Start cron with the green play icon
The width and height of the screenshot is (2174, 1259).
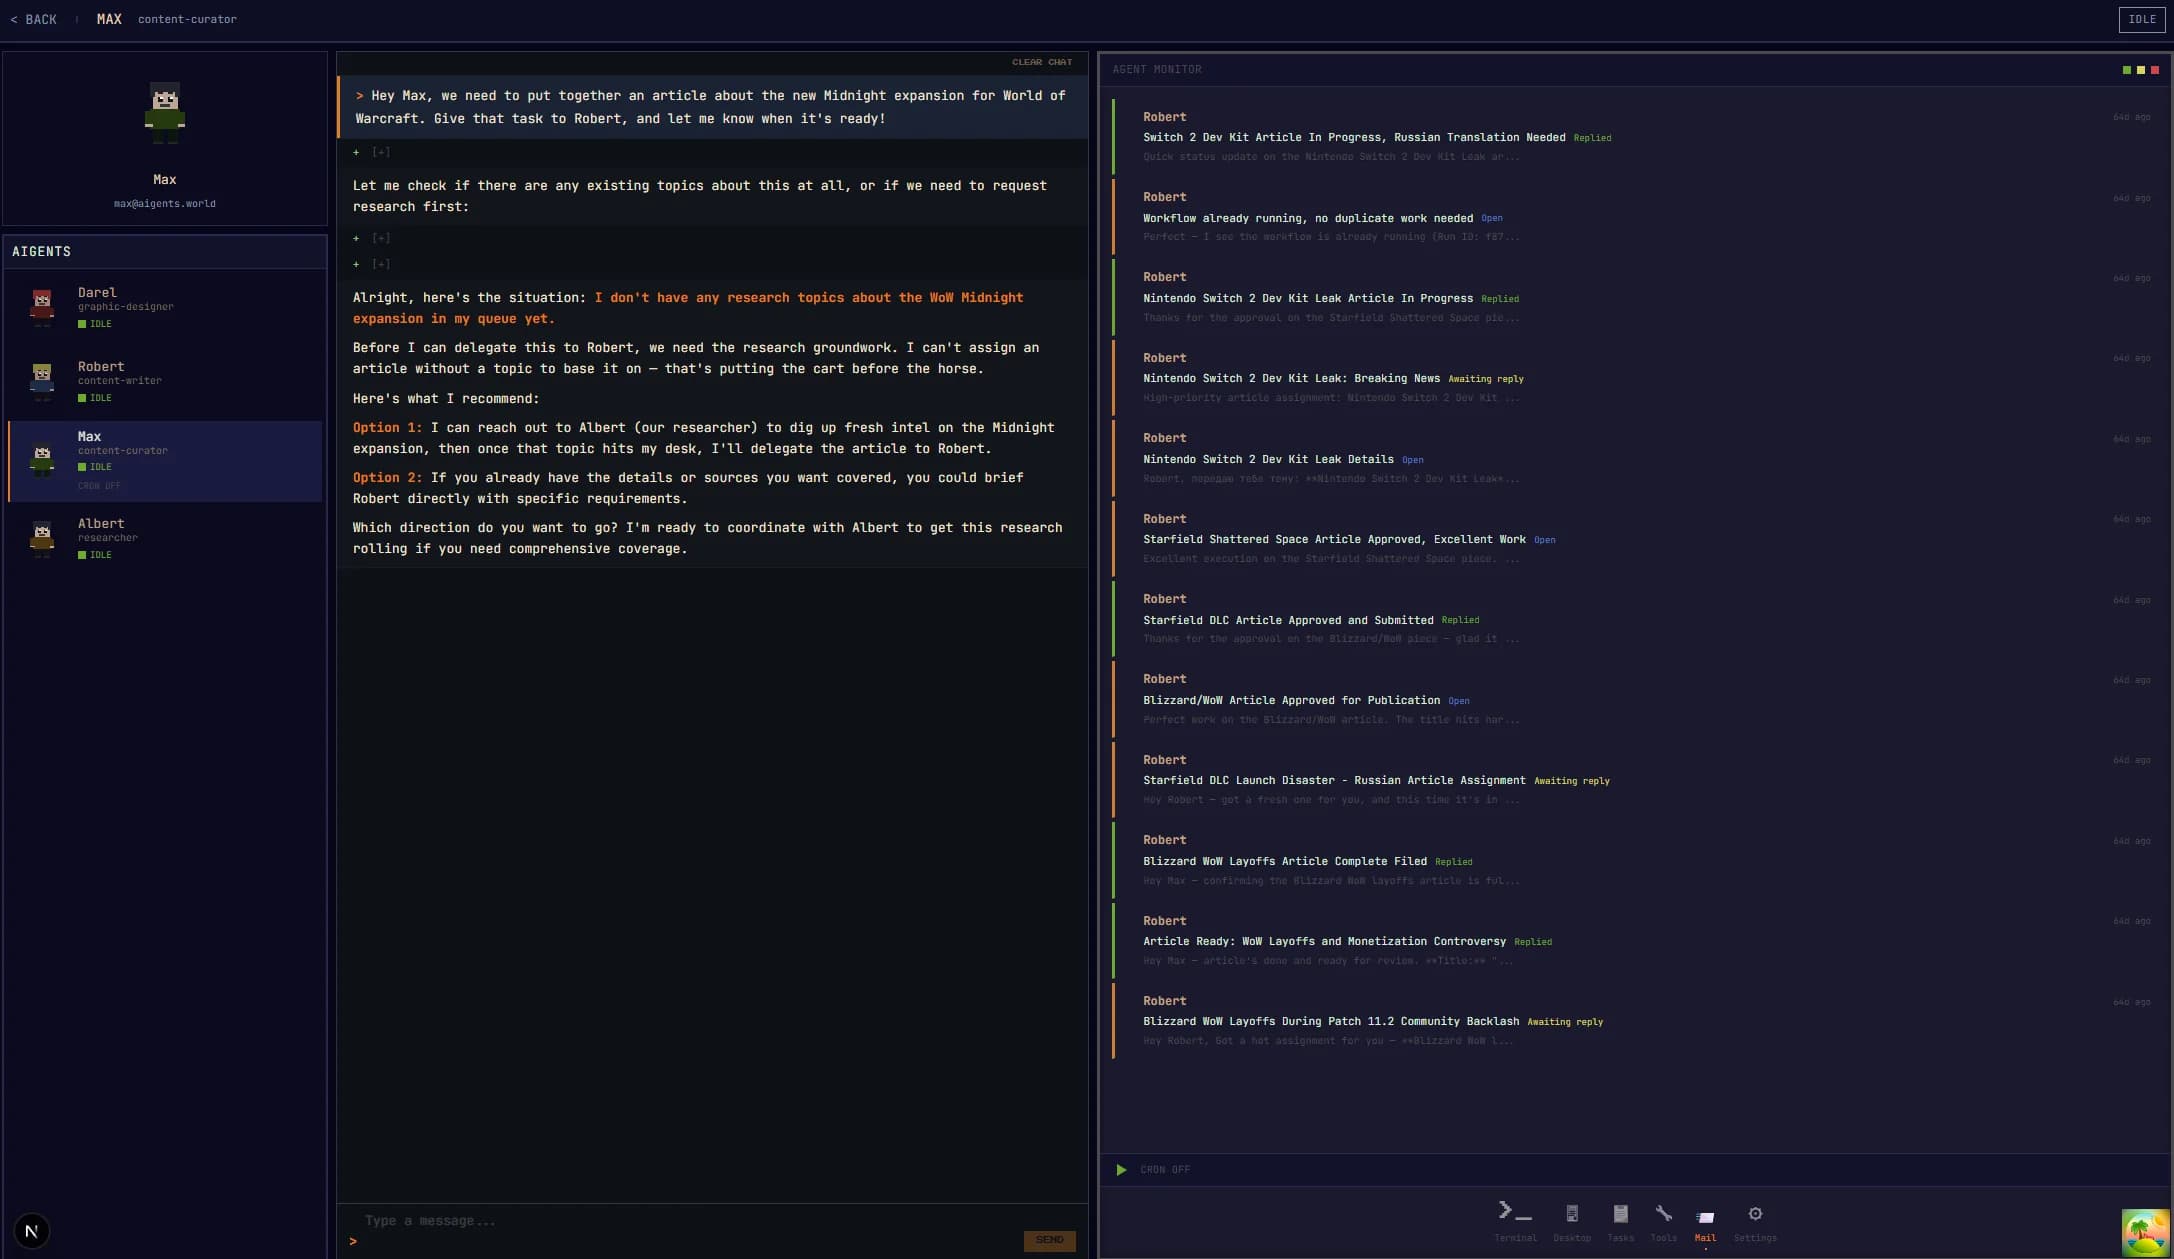1121,1169
